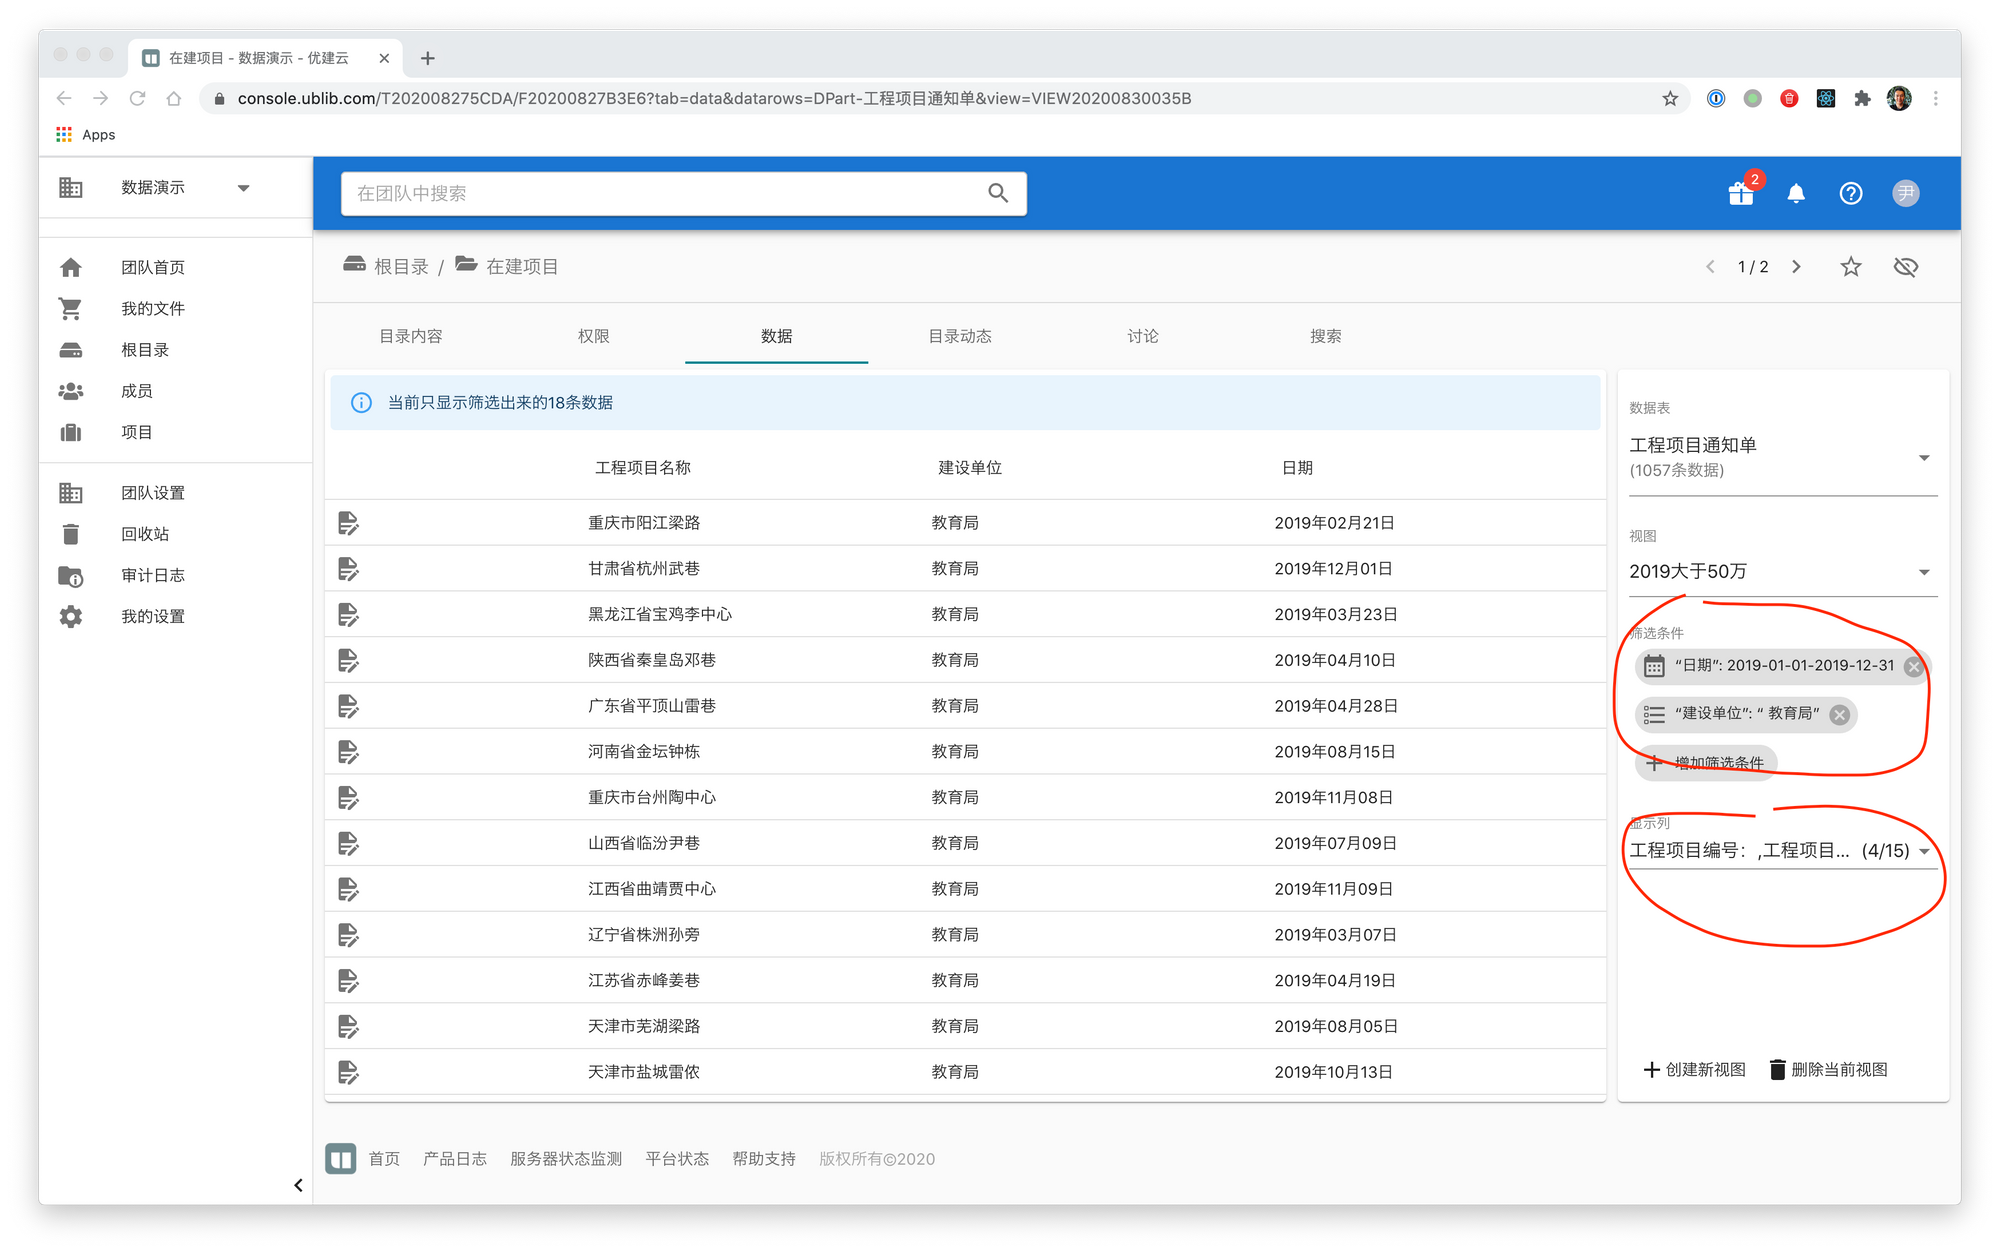Switch to the 目录动态 tab
2000x1253 pixels.
[x=960, y=336]
